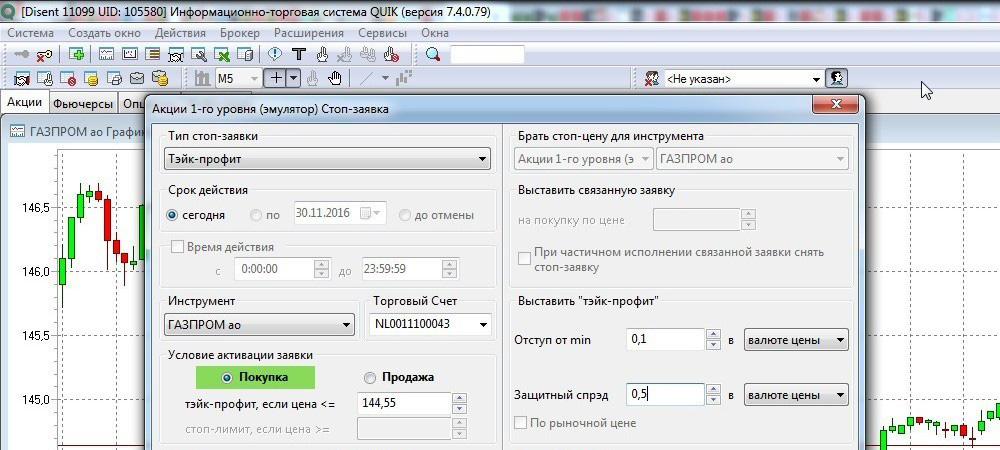
Task: Decrease 'Защитный спрэд' with spinner down
Action: coord(714,400)
